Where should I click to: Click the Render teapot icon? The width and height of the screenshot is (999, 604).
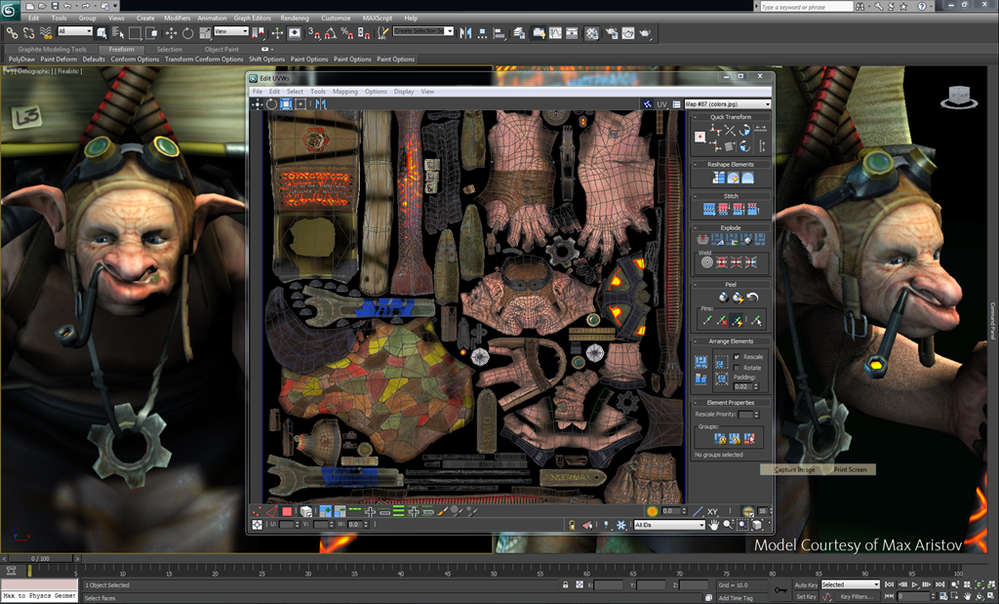point(645,33)
